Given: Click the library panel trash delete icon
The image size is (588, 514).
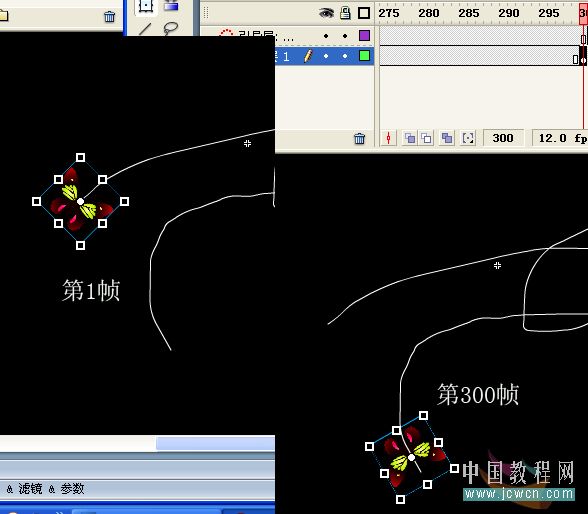Looking at the screenshot, I should (110, 16).
